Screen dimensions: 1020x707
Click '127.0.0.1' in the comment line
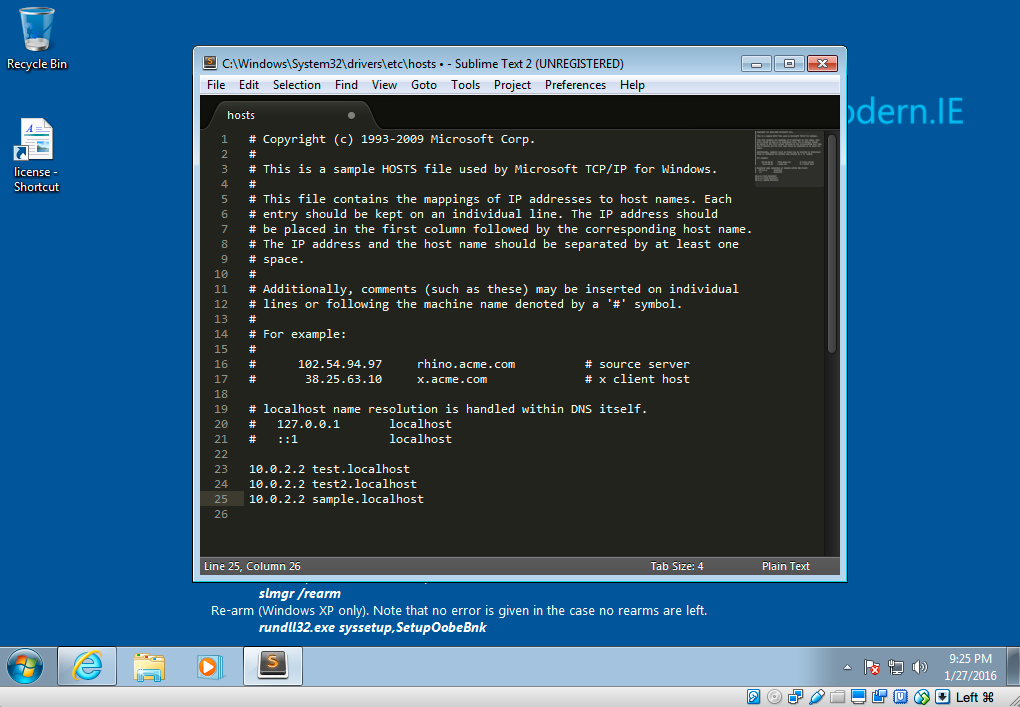(x=308, y=424)
